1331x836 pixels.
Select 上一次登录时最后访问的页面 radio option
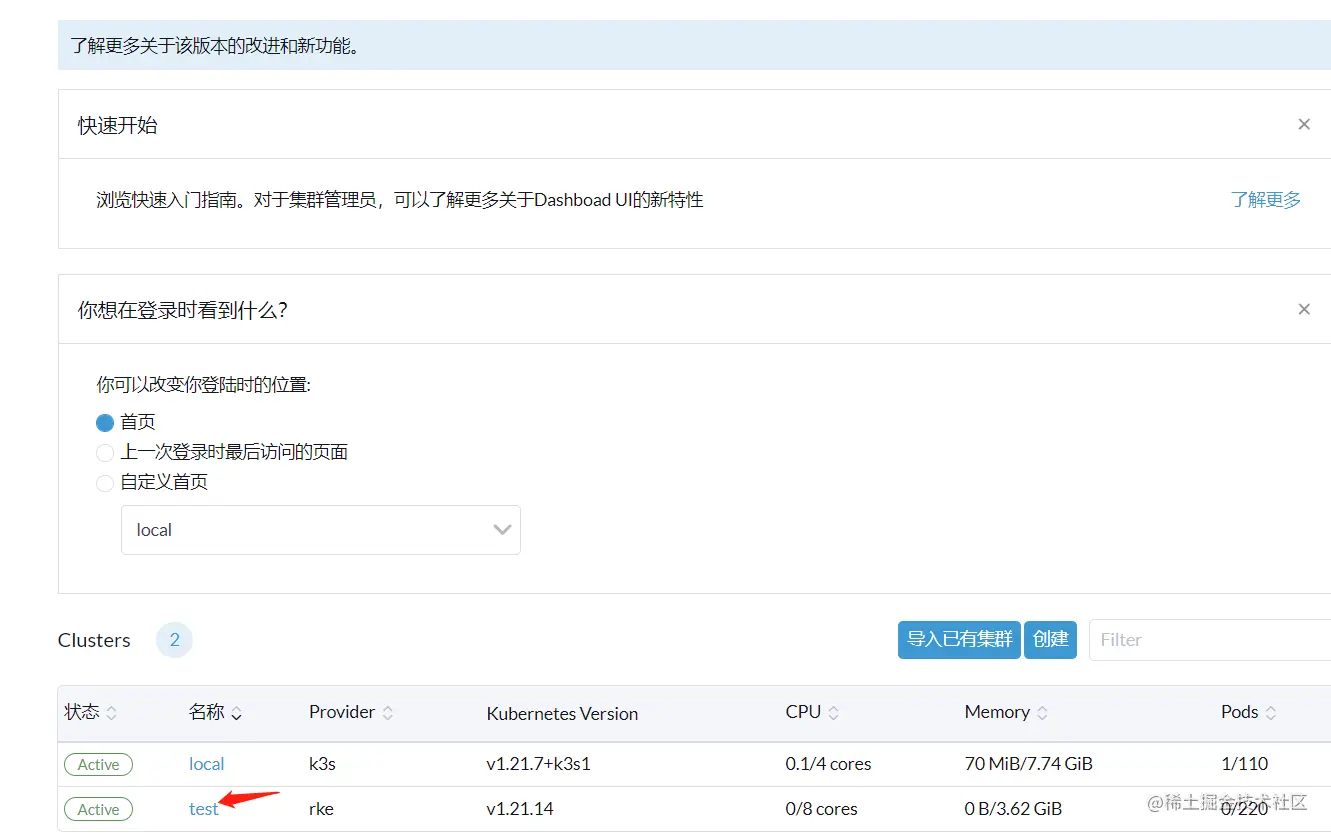pos(105,453)
